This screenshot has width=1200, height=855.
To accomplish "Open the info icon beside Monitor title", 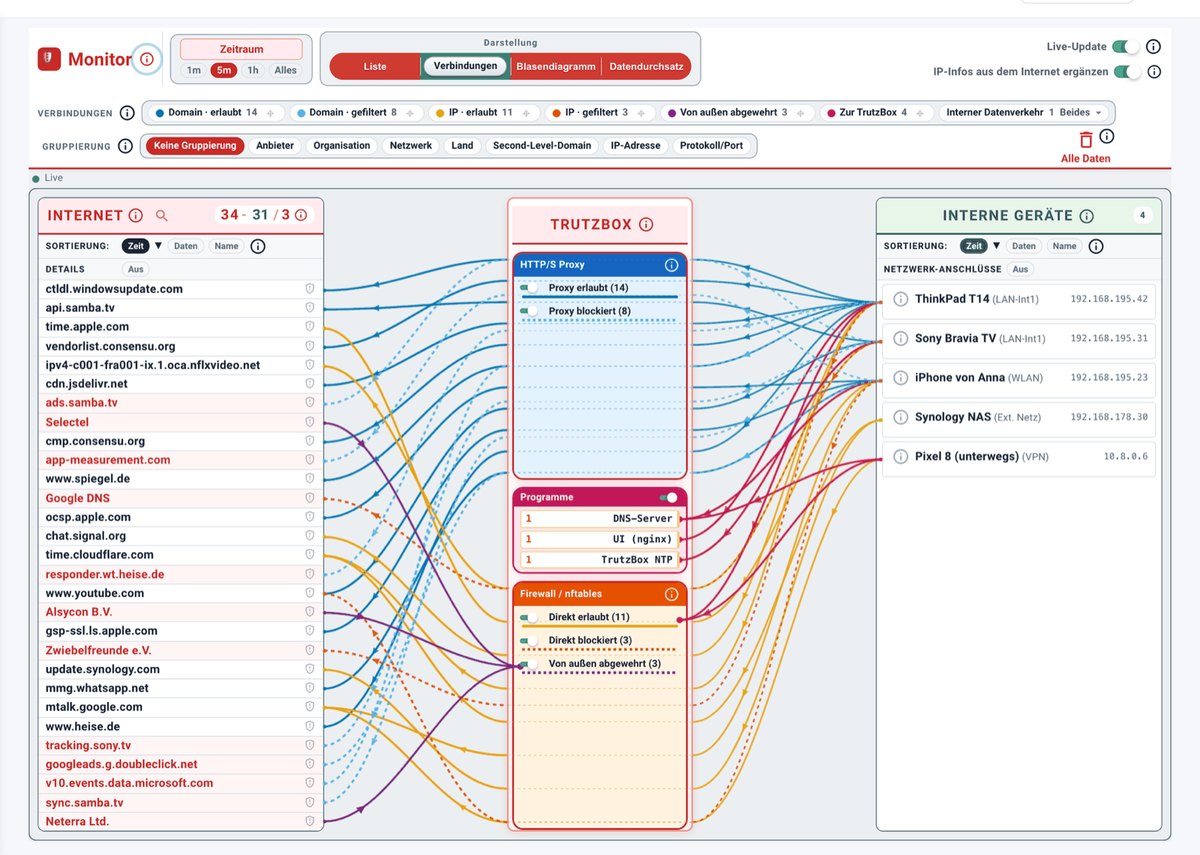I will tap(147, 59).
